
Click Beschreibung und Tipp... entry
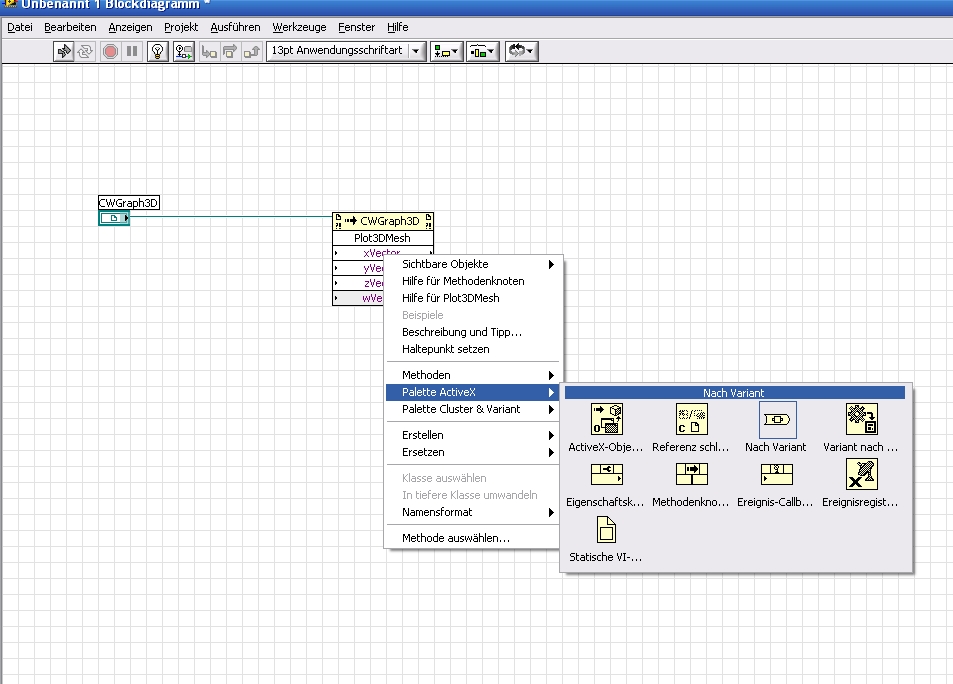pos(462,332)
